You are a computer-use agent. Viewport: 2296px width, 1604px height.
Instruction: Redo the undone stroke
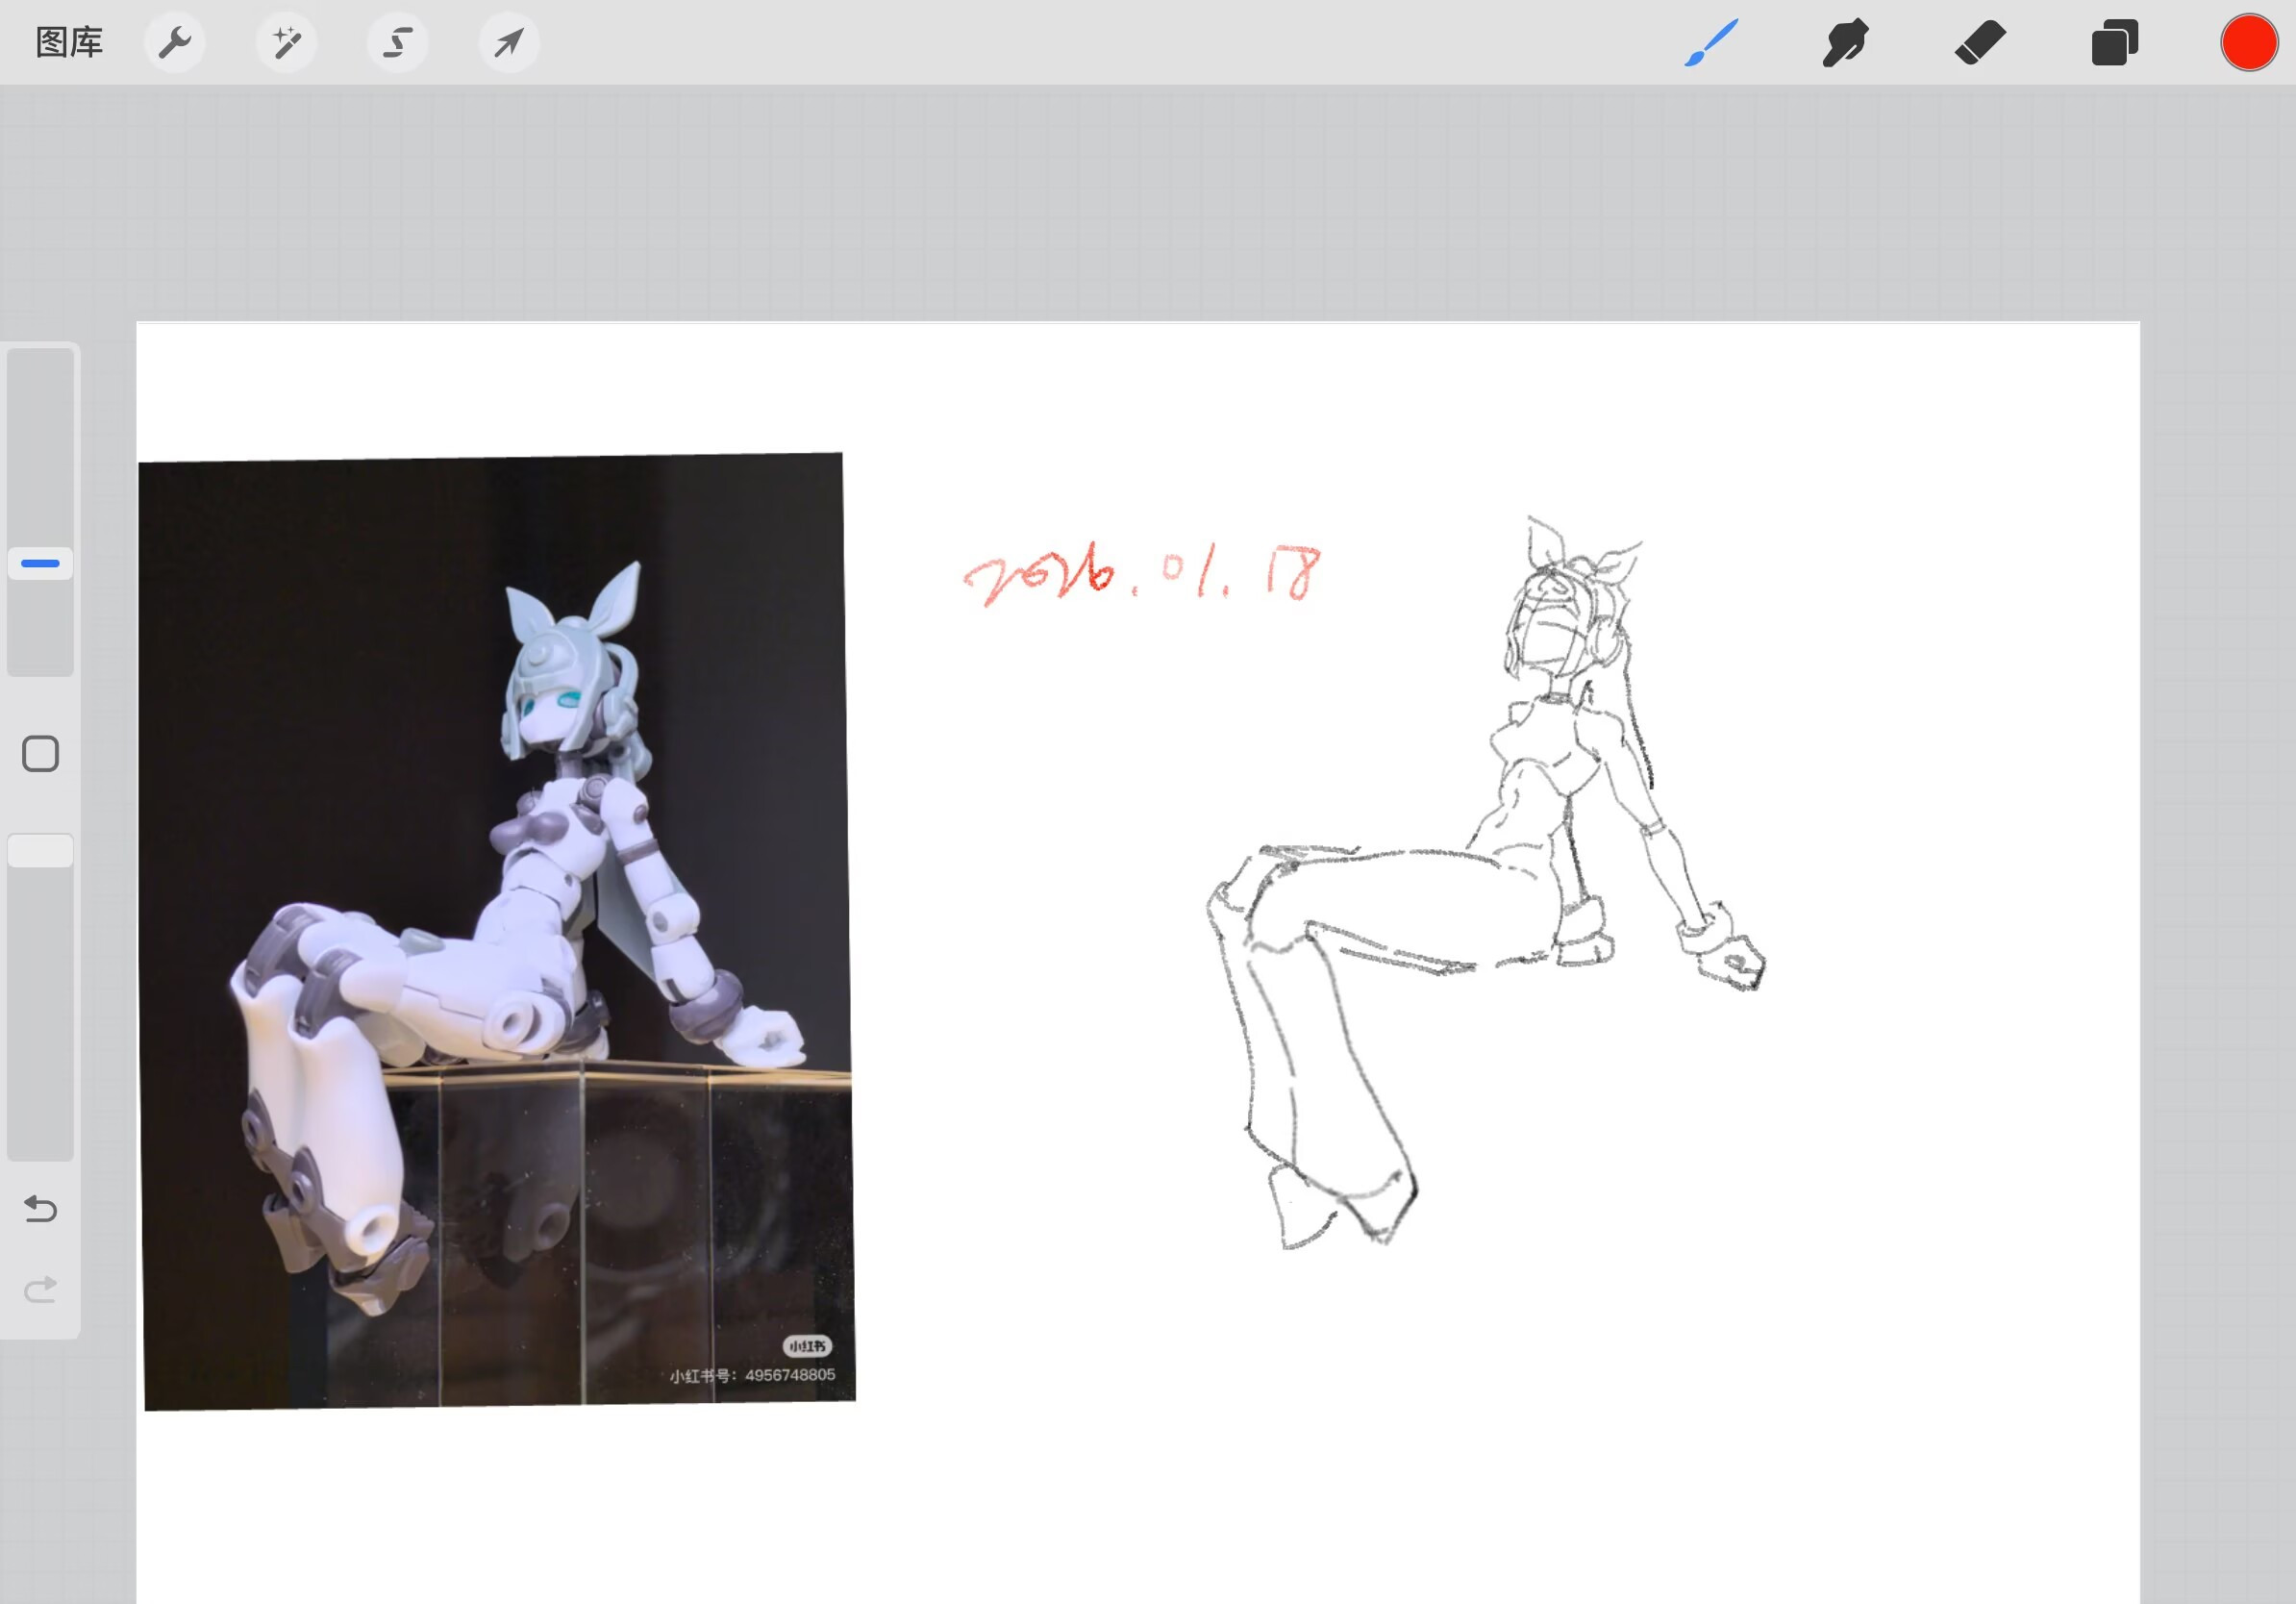40,1289
